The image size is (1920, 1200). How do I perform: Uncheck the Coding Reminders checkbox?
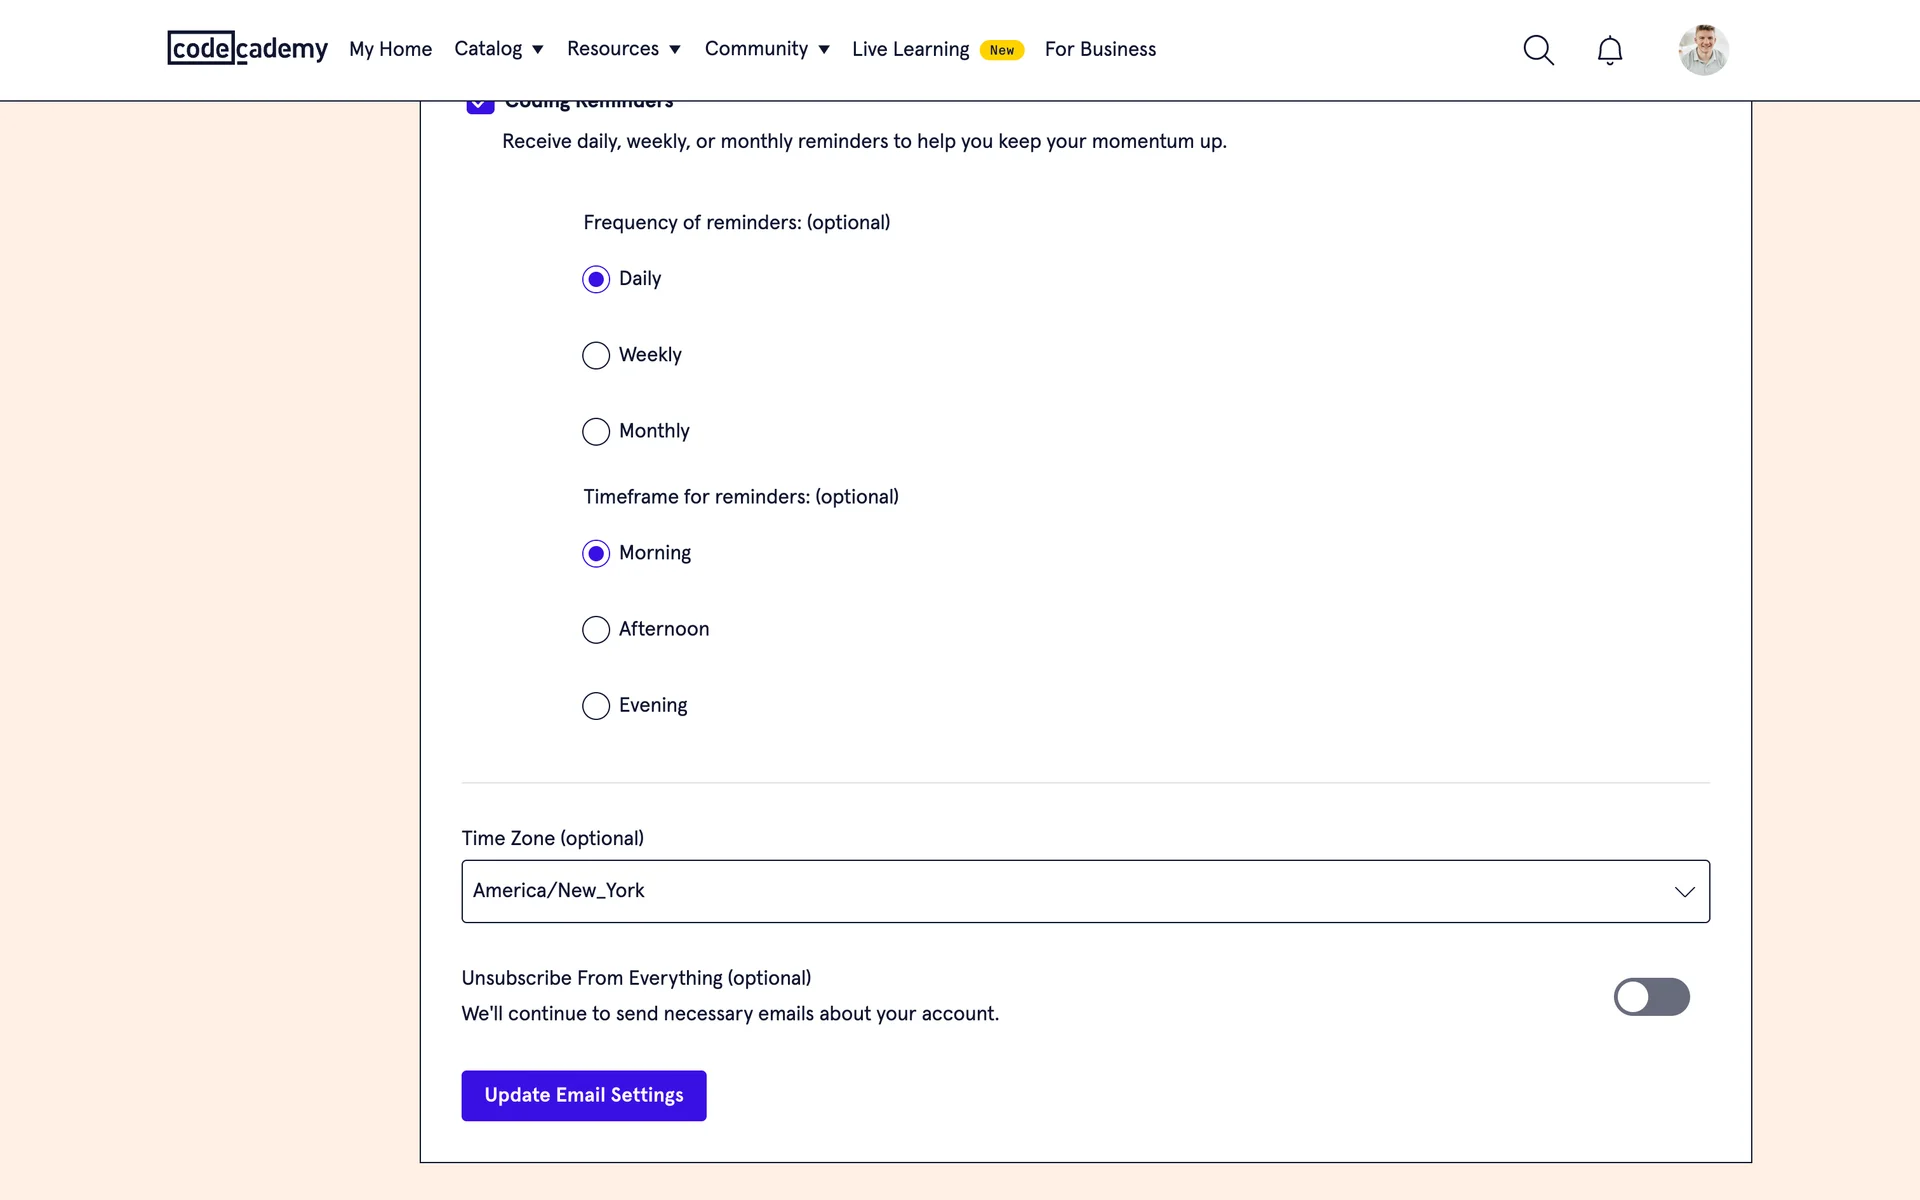[x=480, y=107]
